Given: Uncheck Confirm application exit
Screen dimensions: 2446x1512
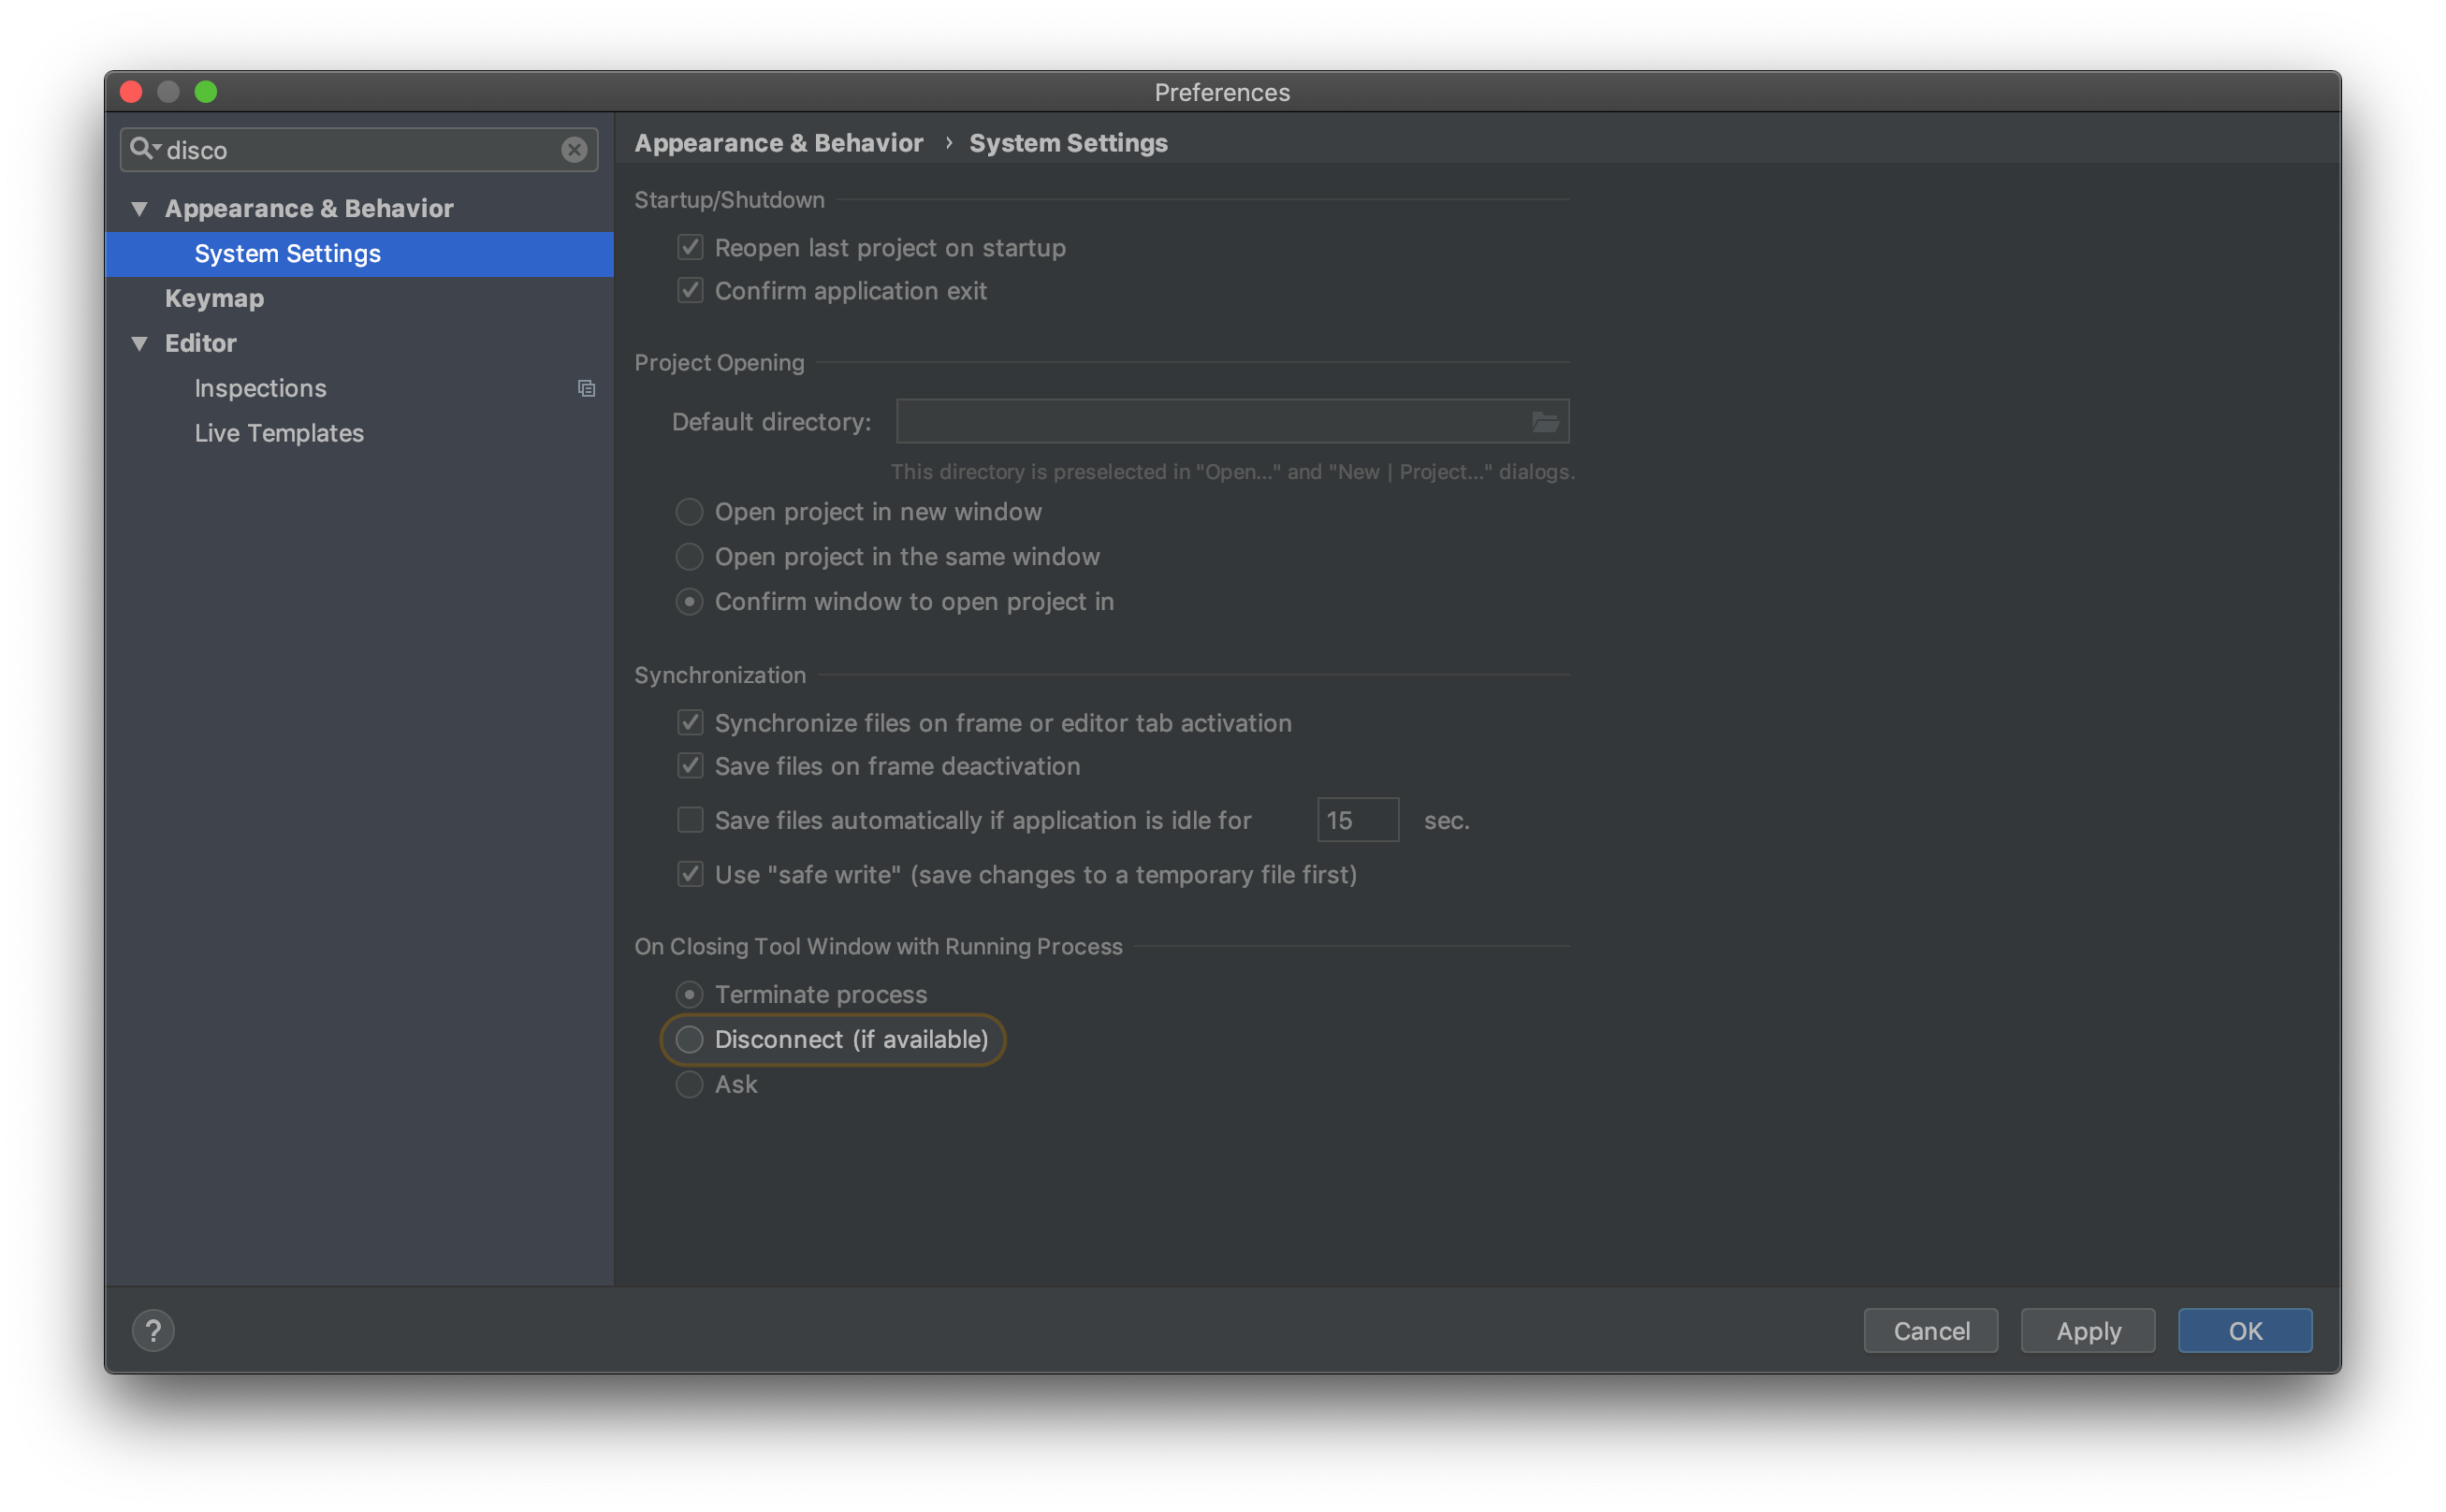Looking at the screenshot, I should 690,291.
